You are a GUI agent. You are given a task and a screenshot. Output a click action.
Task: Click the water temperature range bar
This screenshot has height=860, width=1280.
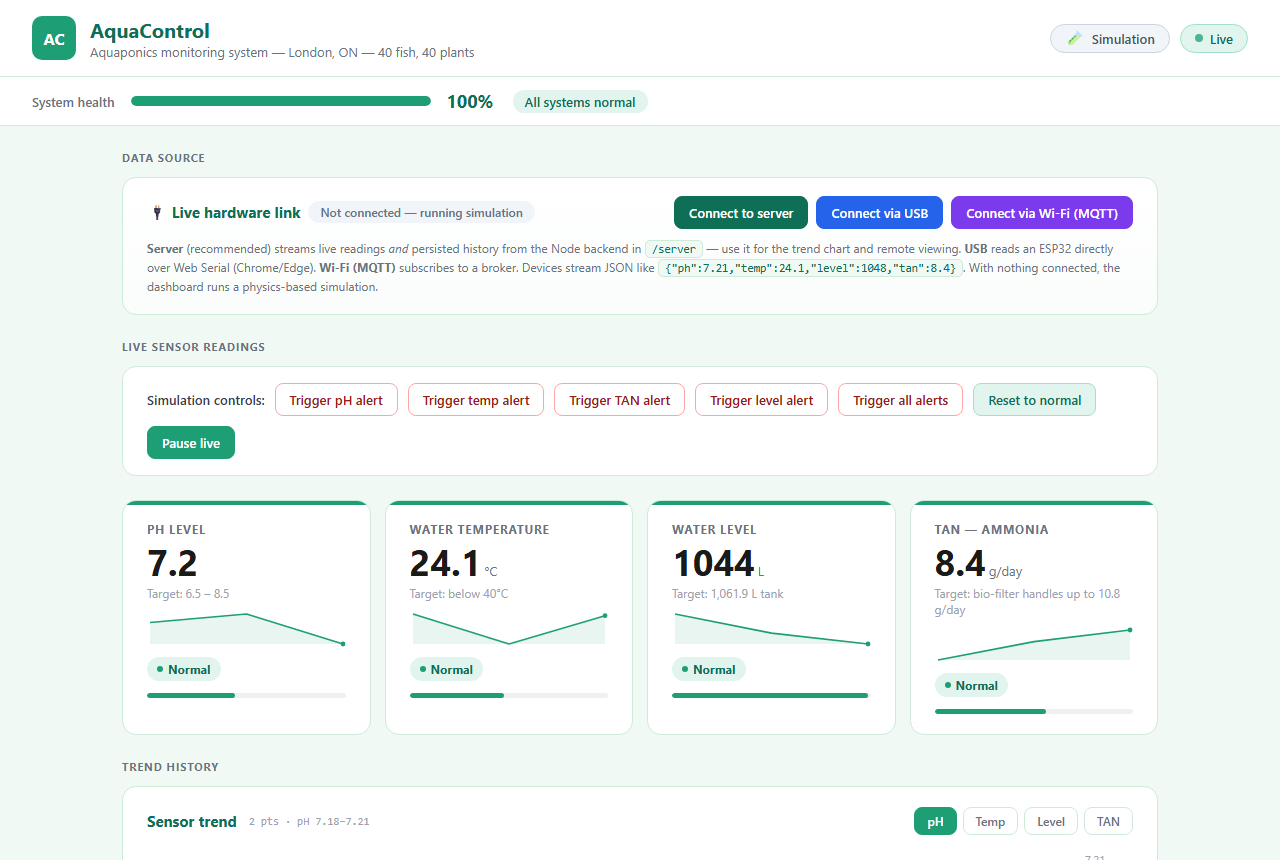(509, 695)
